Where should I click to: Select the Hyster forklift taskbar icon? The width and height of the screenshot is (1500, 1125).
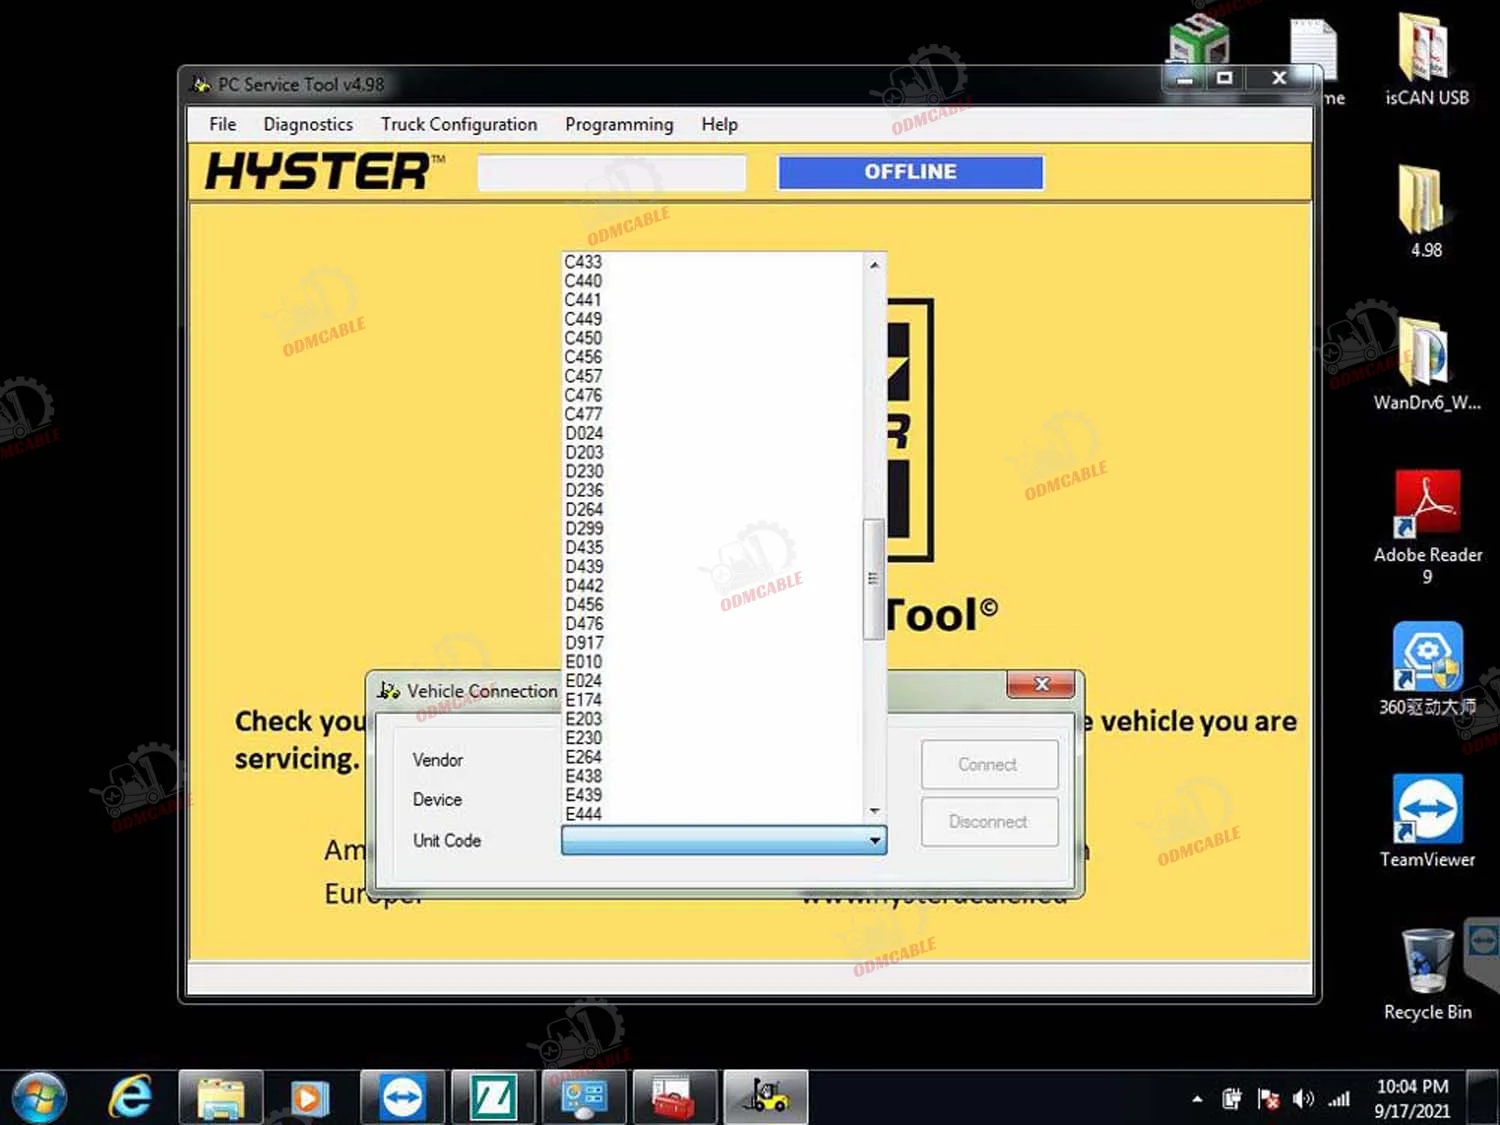pos(765,1097)
